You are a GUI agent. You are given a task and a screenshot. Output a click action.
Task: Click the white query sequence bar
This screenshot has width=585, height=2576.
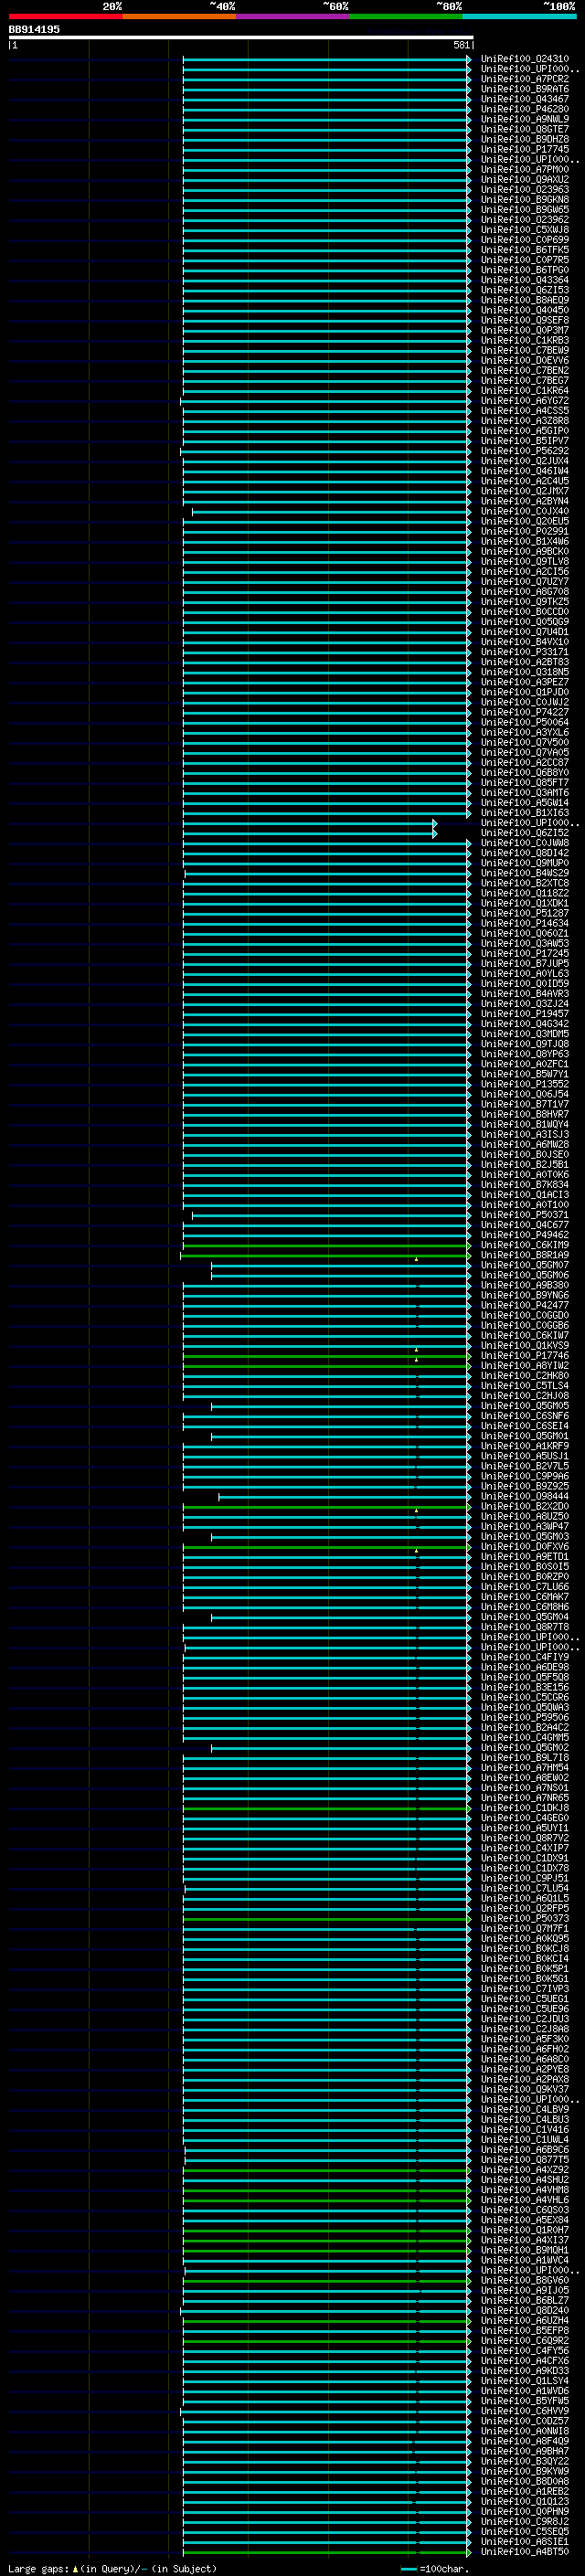(x=241, y=38)
